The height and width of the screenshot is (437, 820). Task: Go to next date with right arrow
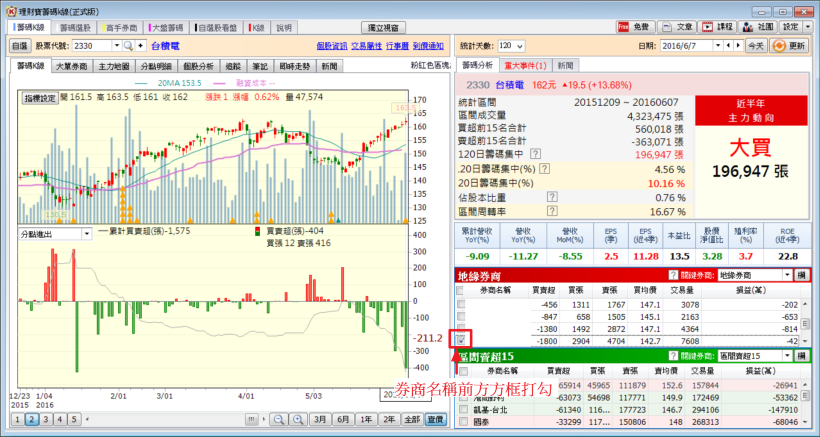coord(738,46)
